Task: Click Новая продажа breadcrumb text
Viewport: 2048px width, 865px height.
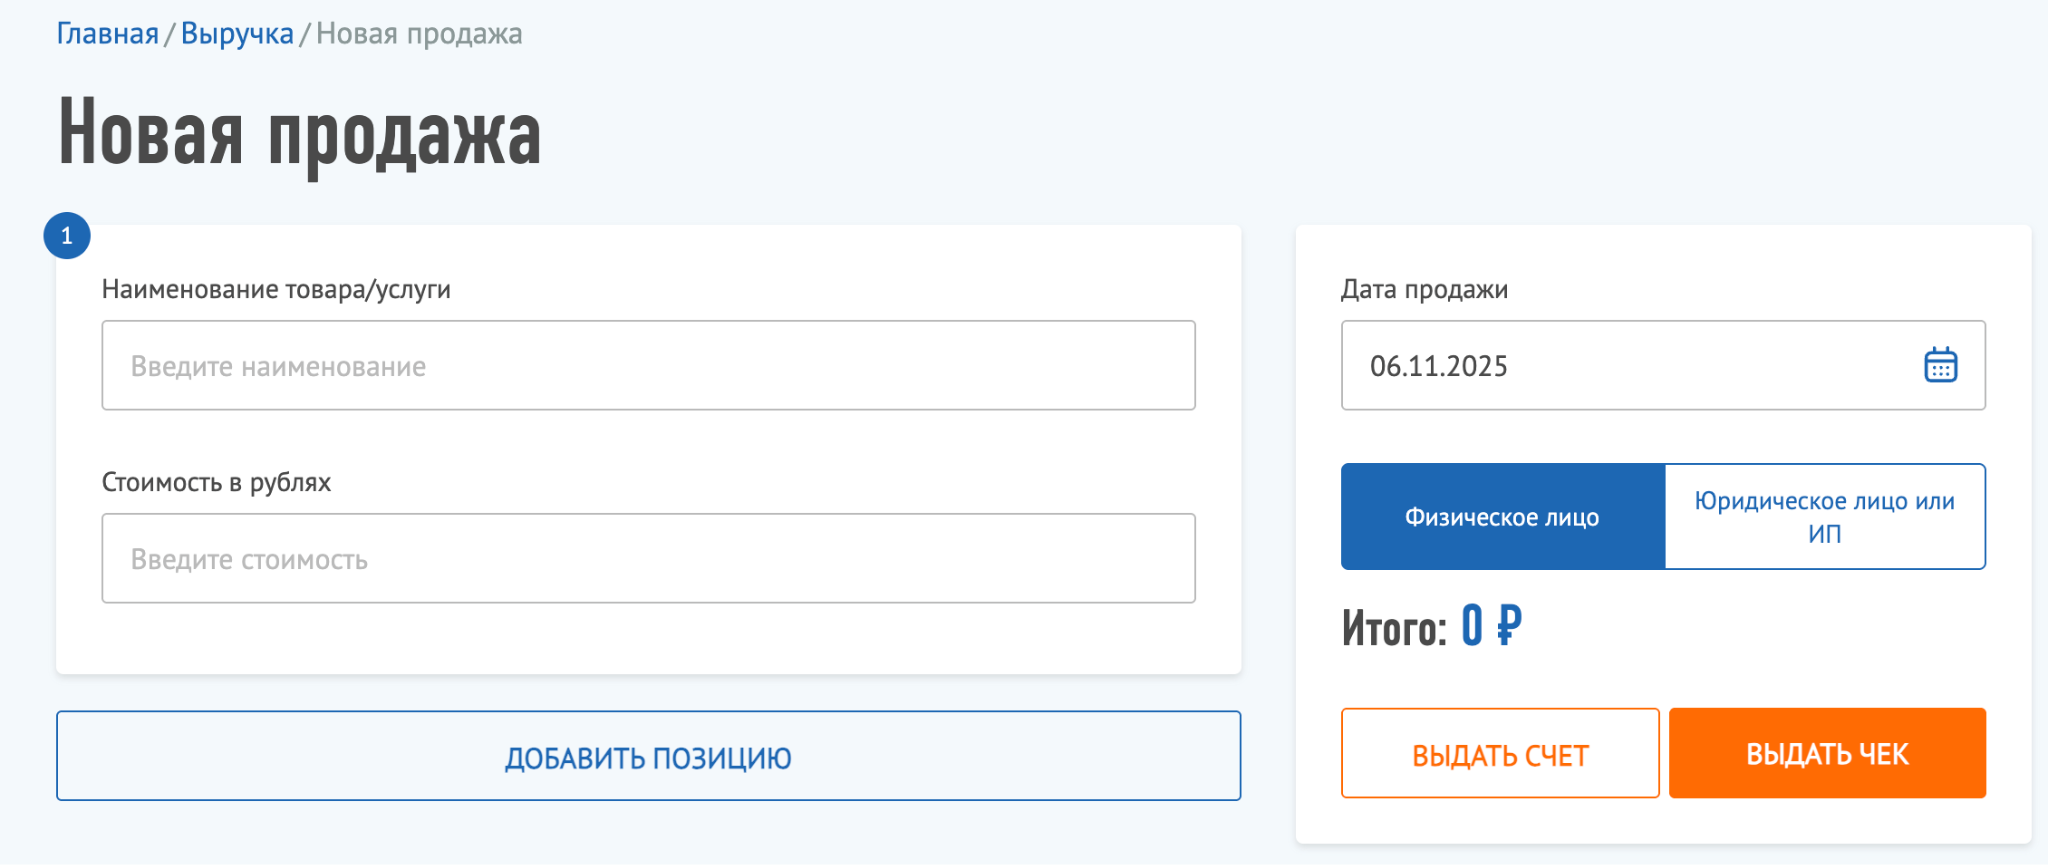Action: click(419, 34)
